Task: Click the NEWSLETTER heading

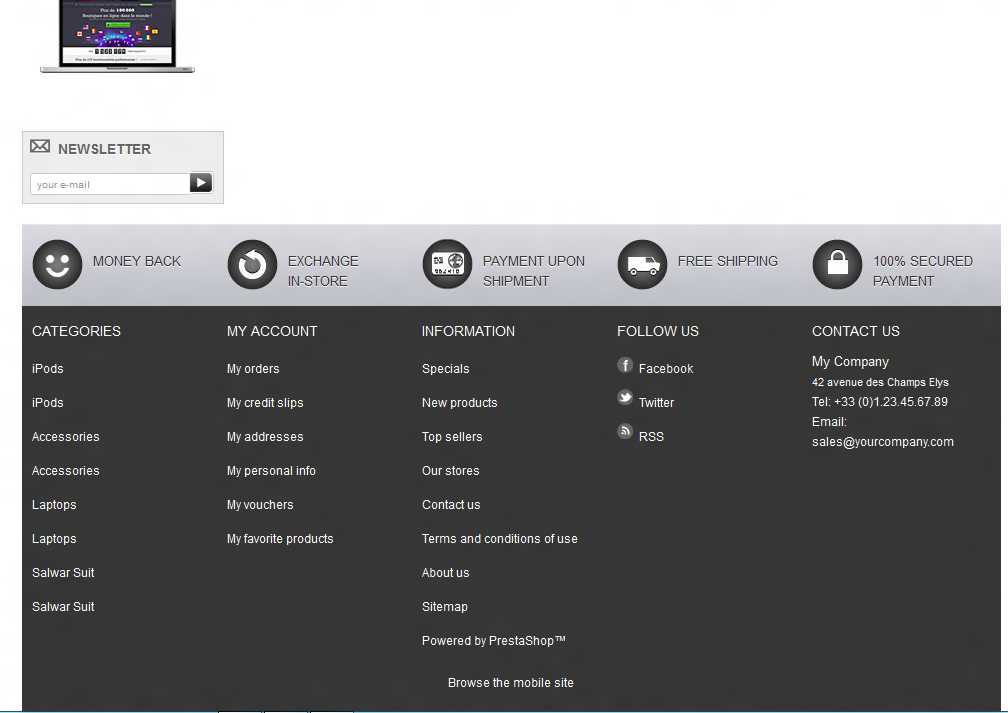Action: pyautogui.click(x=104, y=149)
